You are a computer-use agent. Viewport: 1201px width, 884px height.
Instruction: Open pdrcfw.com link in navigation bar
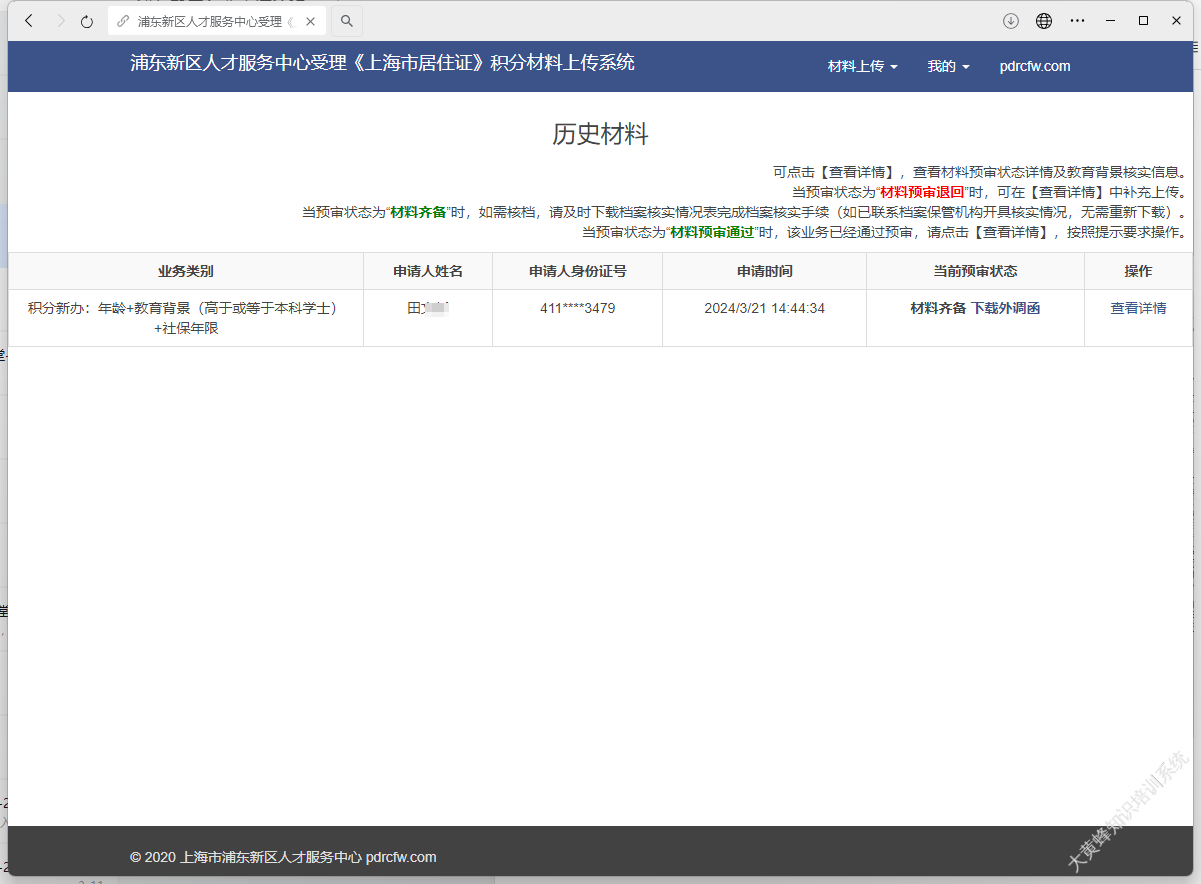pyautogui.click(x=1035, y=66)
